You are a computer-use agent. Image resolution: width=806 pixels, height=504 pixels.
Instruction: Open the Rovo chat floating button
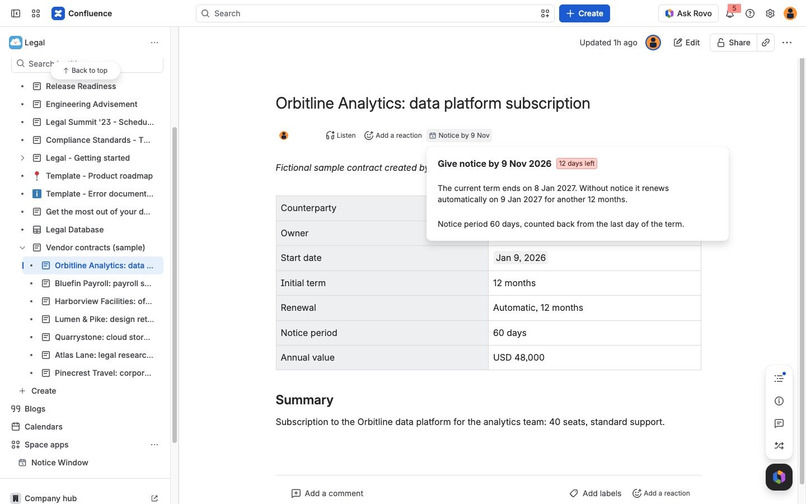point(779,477)
